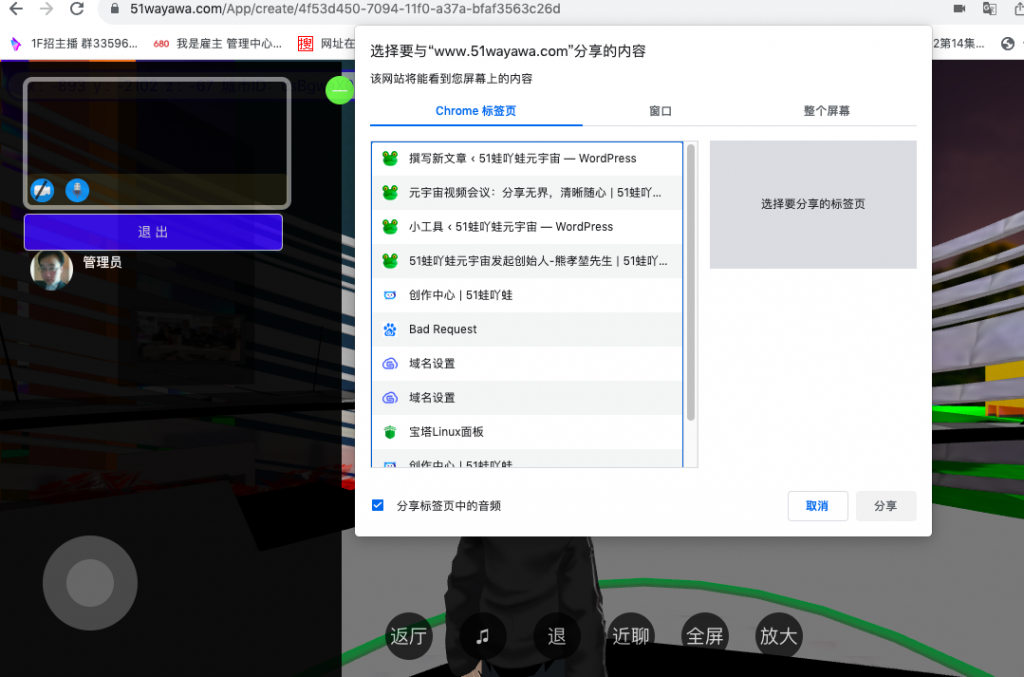
Task: Click the globe icon in bookmarks bar
Action: click(x=1008, y=44)
